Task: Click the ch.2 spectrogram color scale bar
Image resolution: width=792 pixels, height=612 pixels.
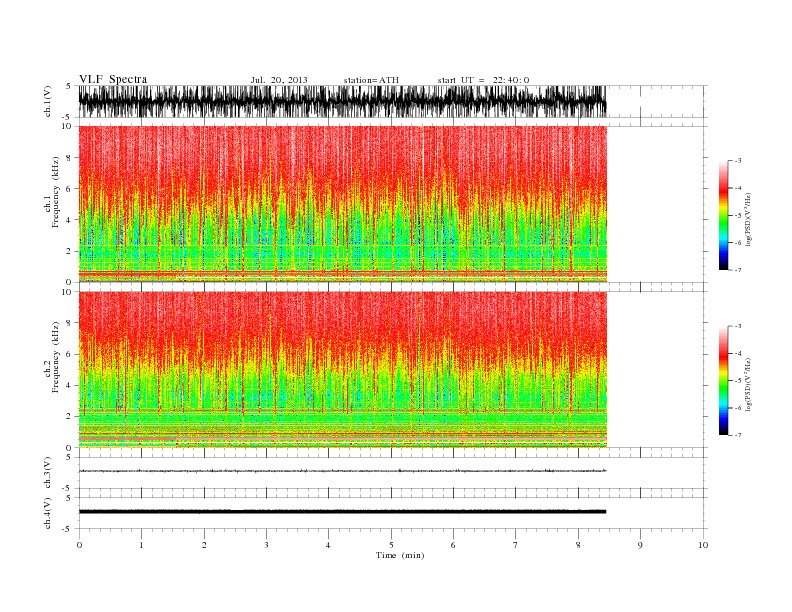Action: 724,381
